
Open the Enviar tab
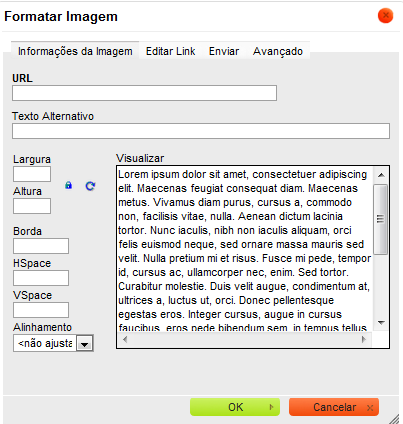(224, 51)
